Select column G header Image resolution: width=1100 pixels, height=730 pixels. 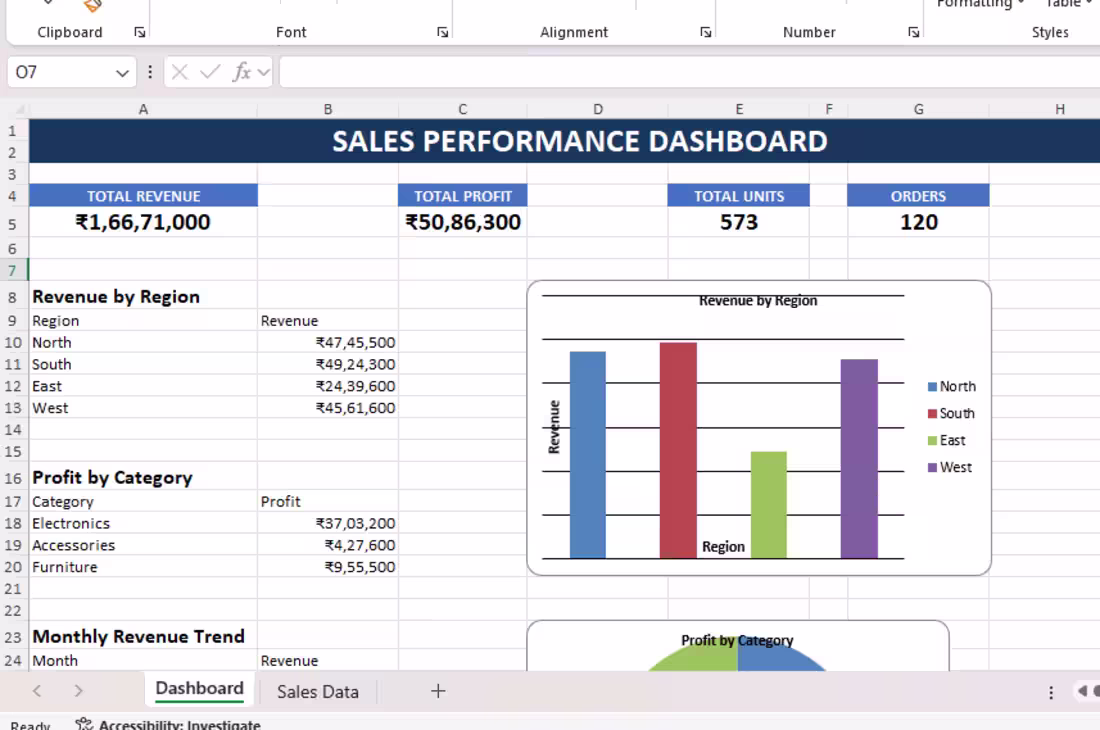coord(918,109)
